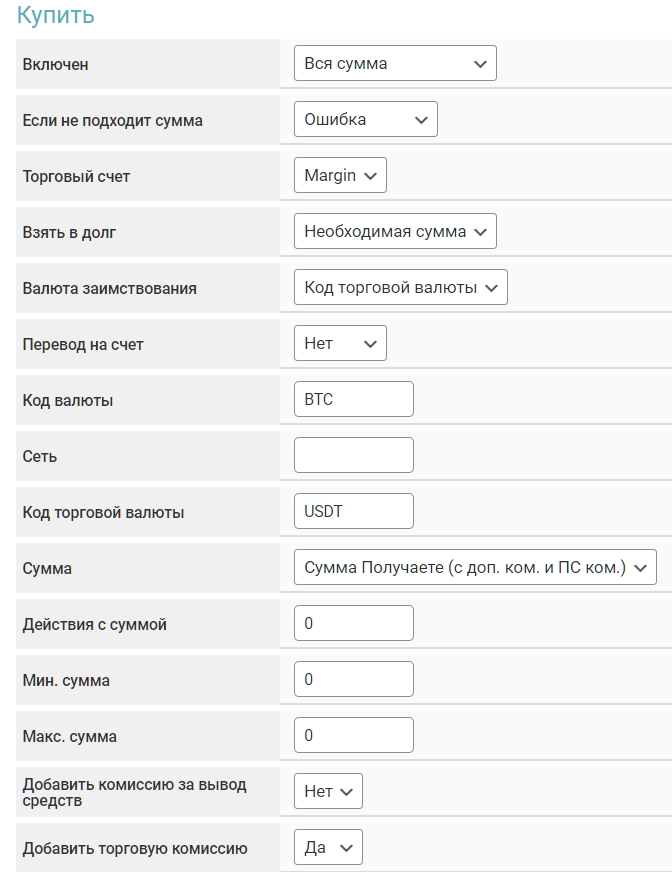Click the Торговый счет row label
Image resolution: width=672 pixels, height=872 pixels.
pos(76,176)
